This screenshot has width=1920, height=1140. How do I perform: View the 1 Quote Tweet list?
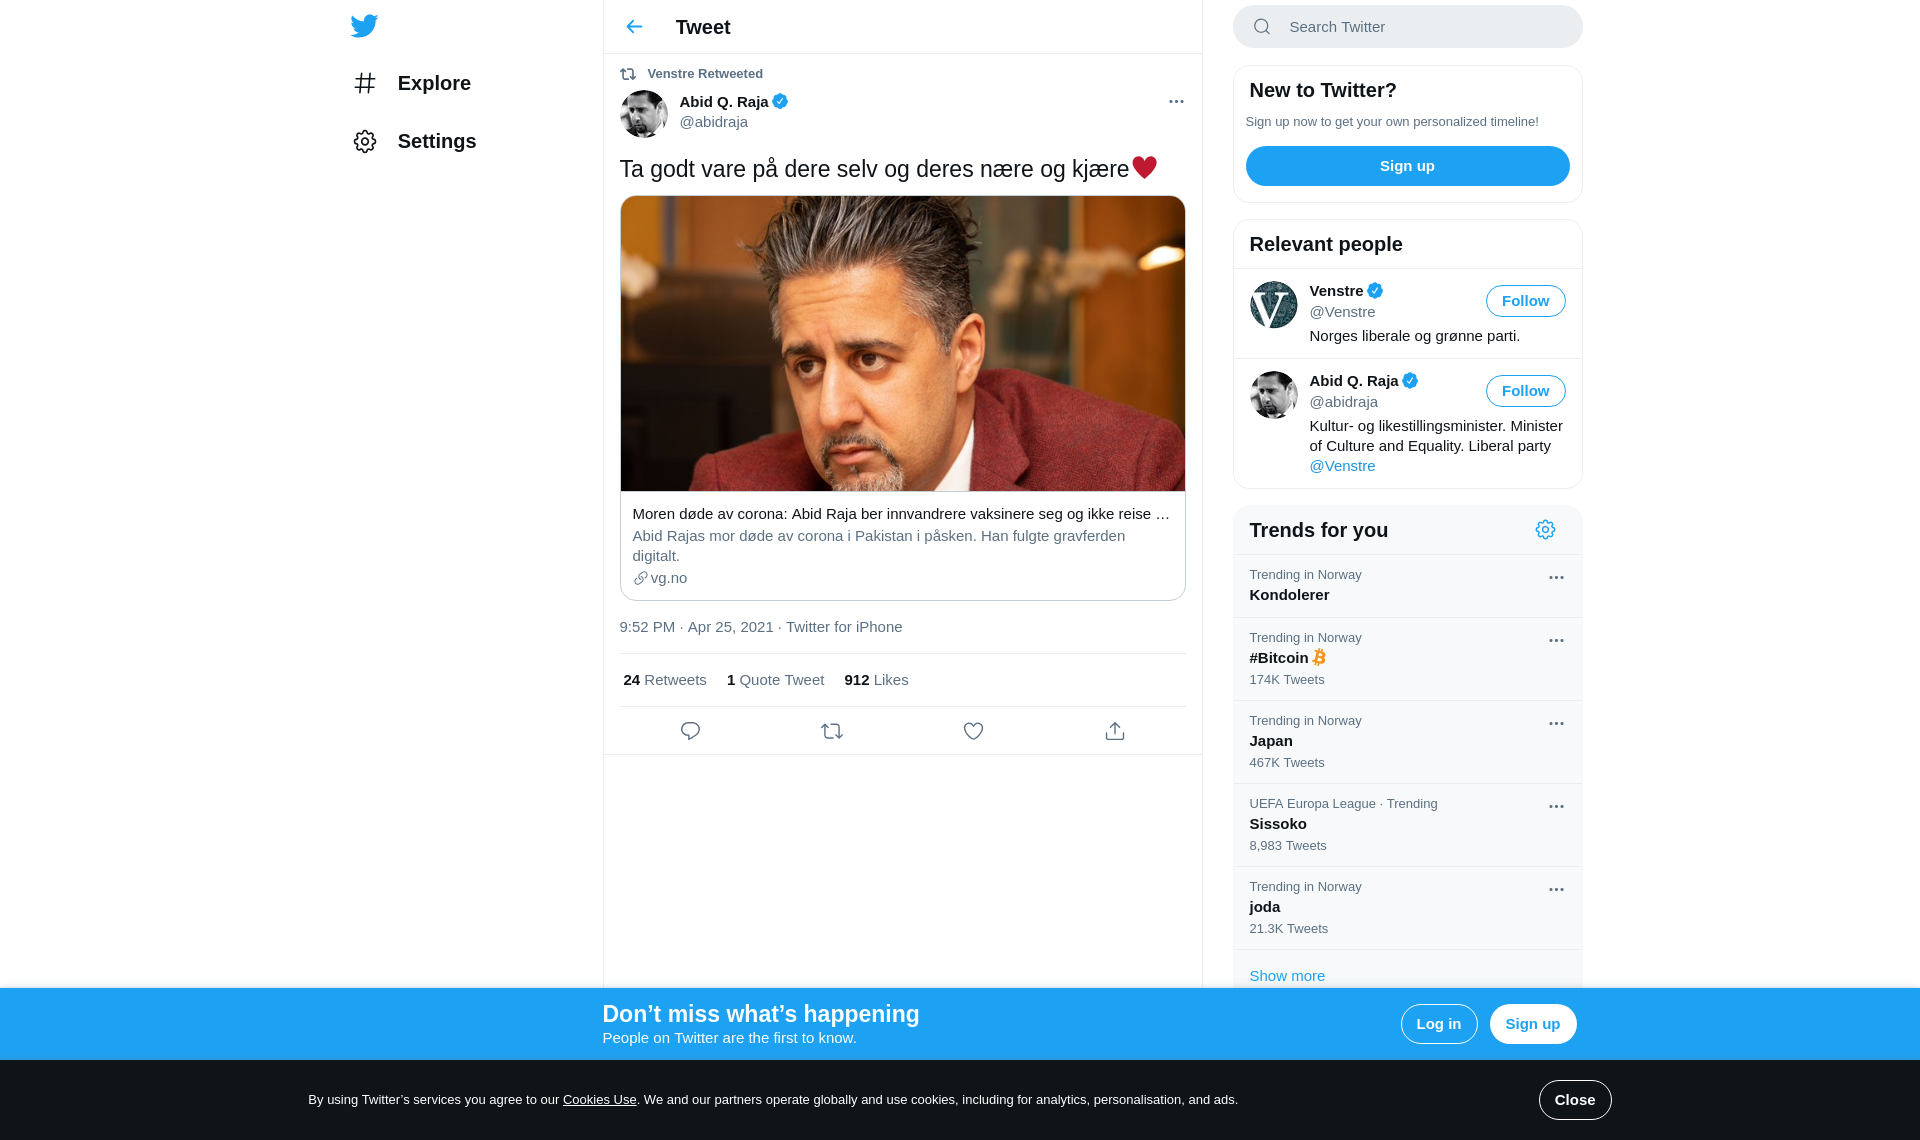[775, 680]
